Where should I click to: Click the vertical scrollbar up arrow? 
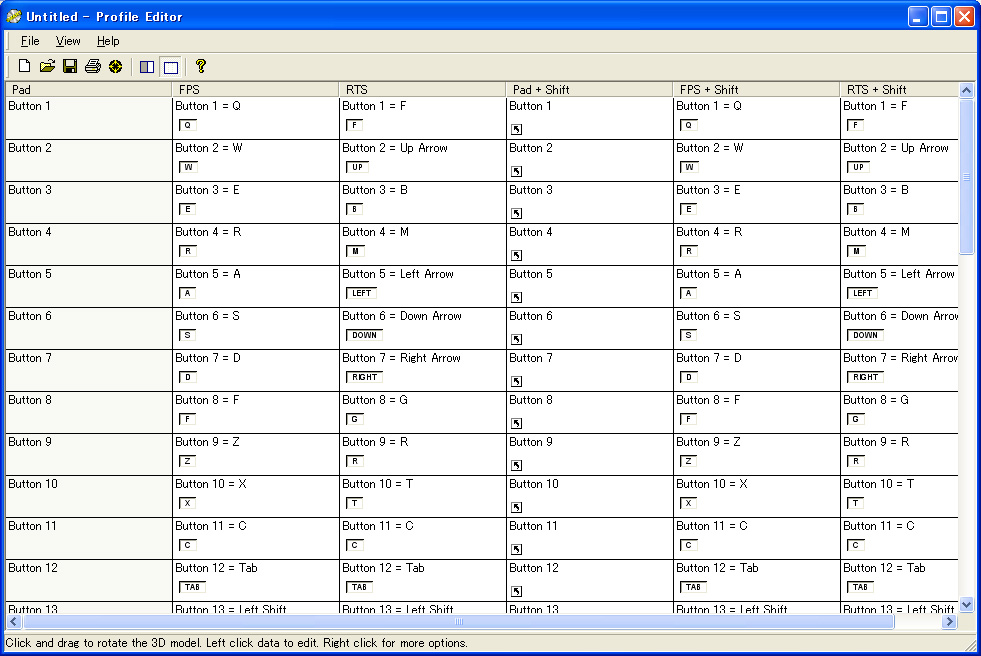pos(967,90)
